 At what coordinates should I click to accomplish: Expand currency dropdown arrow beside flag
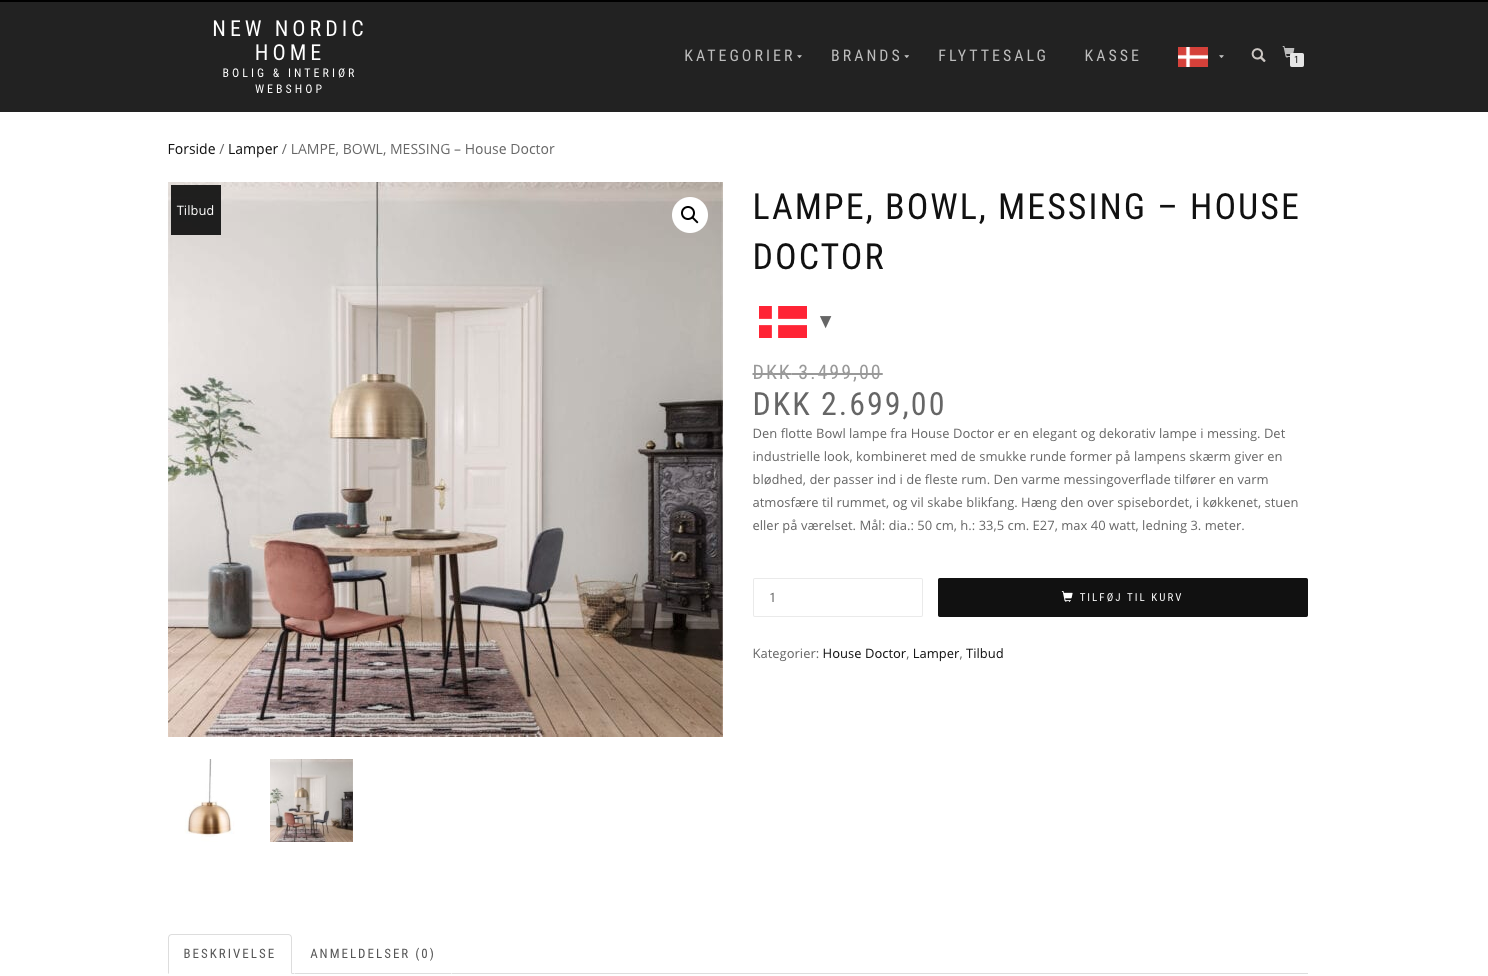coord(826,322)
